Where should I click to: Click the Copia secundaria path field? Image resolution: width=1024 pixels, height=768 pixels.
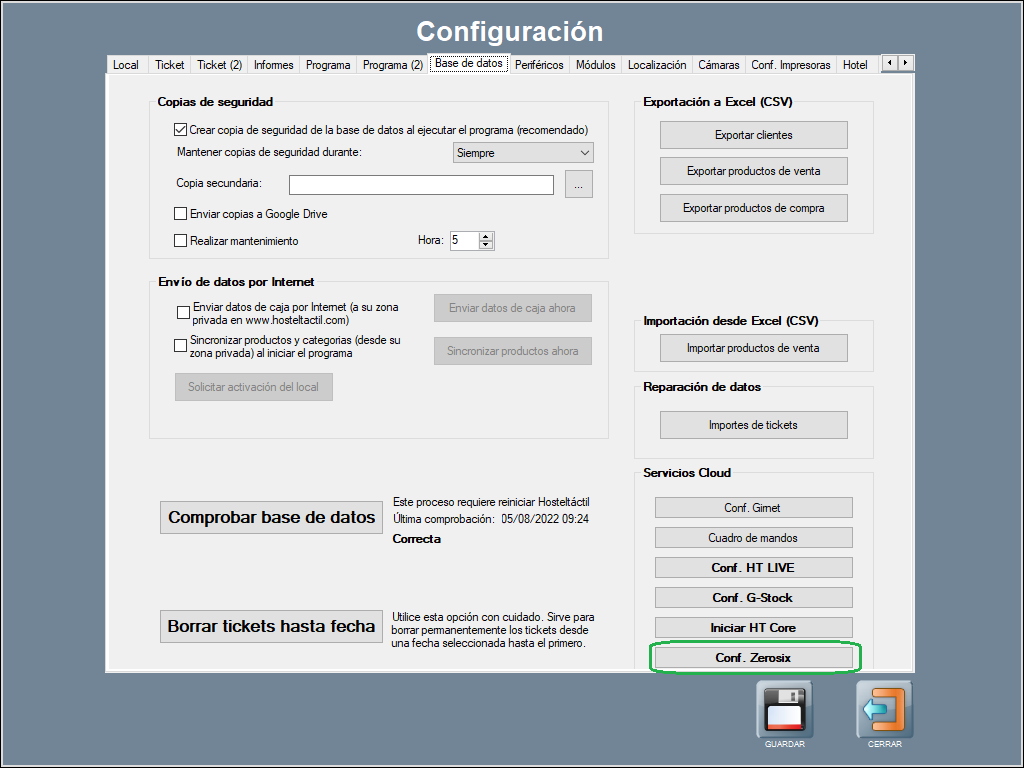point(421,185)
